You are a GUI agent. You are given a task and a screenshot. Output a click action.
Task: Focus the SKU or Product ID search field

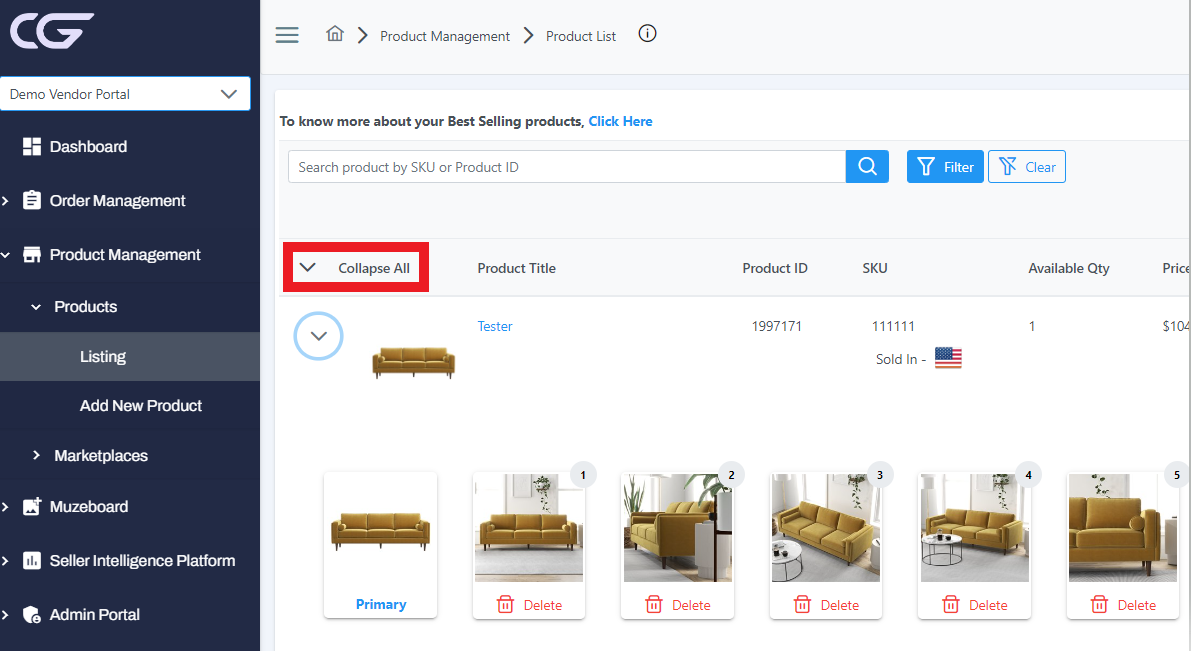(x=567, y=166)
